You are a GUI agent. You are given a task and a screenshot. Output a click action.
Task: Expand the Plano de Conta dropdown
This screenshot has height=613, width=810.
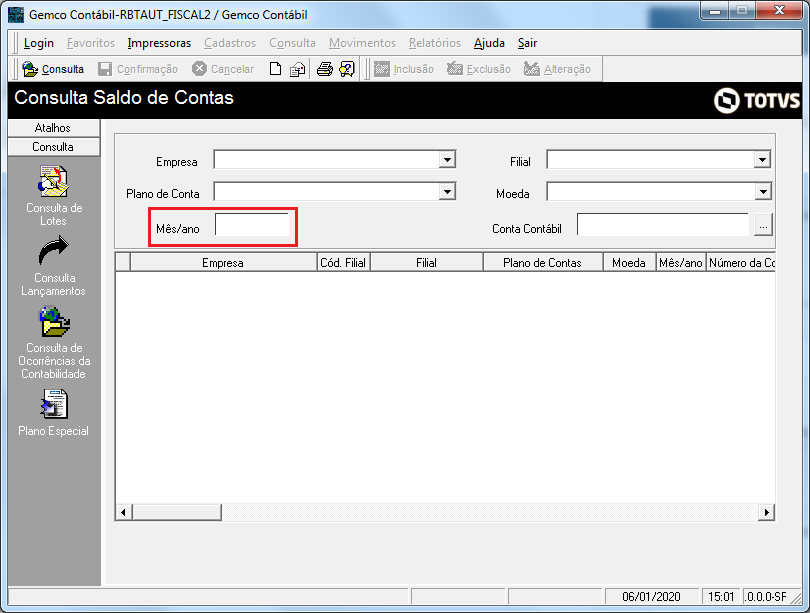pos(447,192)
